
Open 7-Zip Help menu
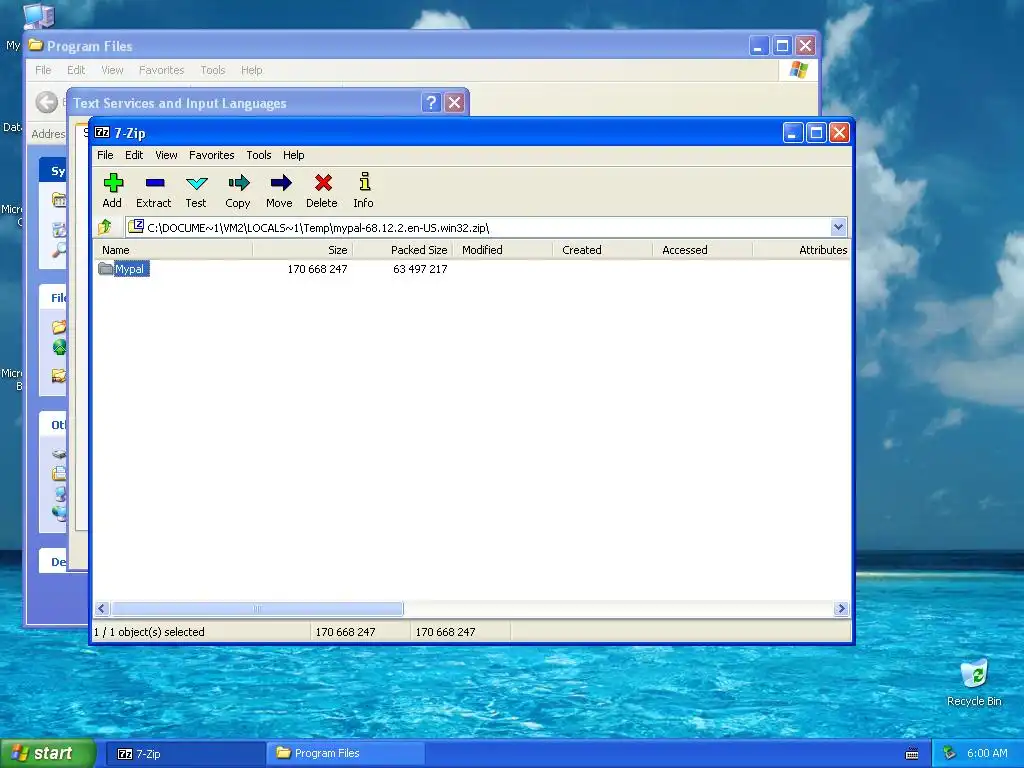[x=293, y=155]
